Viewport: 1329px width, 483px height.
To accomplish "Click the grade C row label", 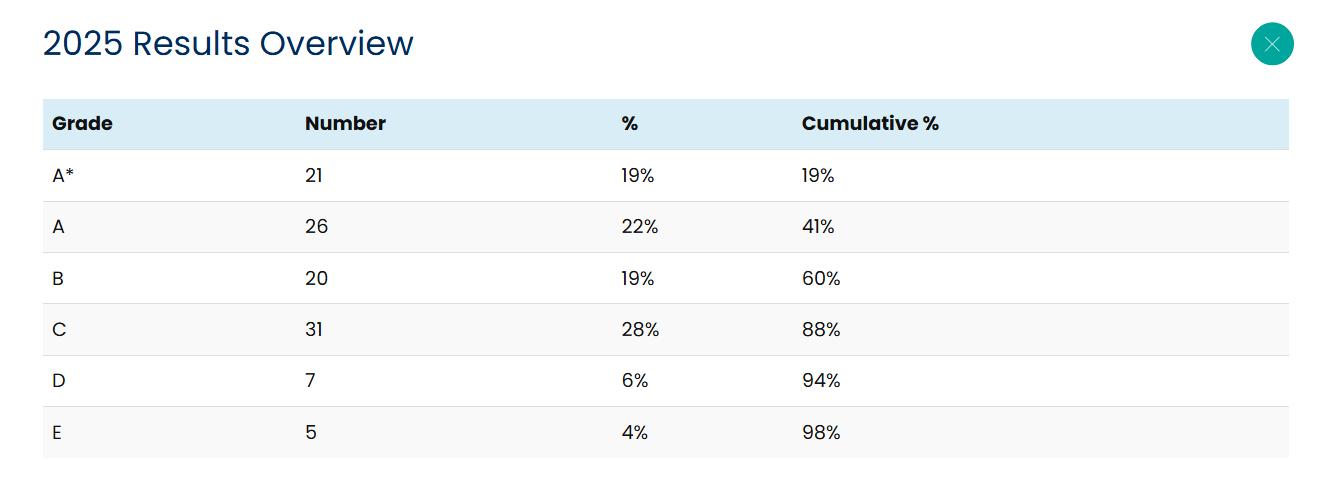I will (x=59, y=330).
